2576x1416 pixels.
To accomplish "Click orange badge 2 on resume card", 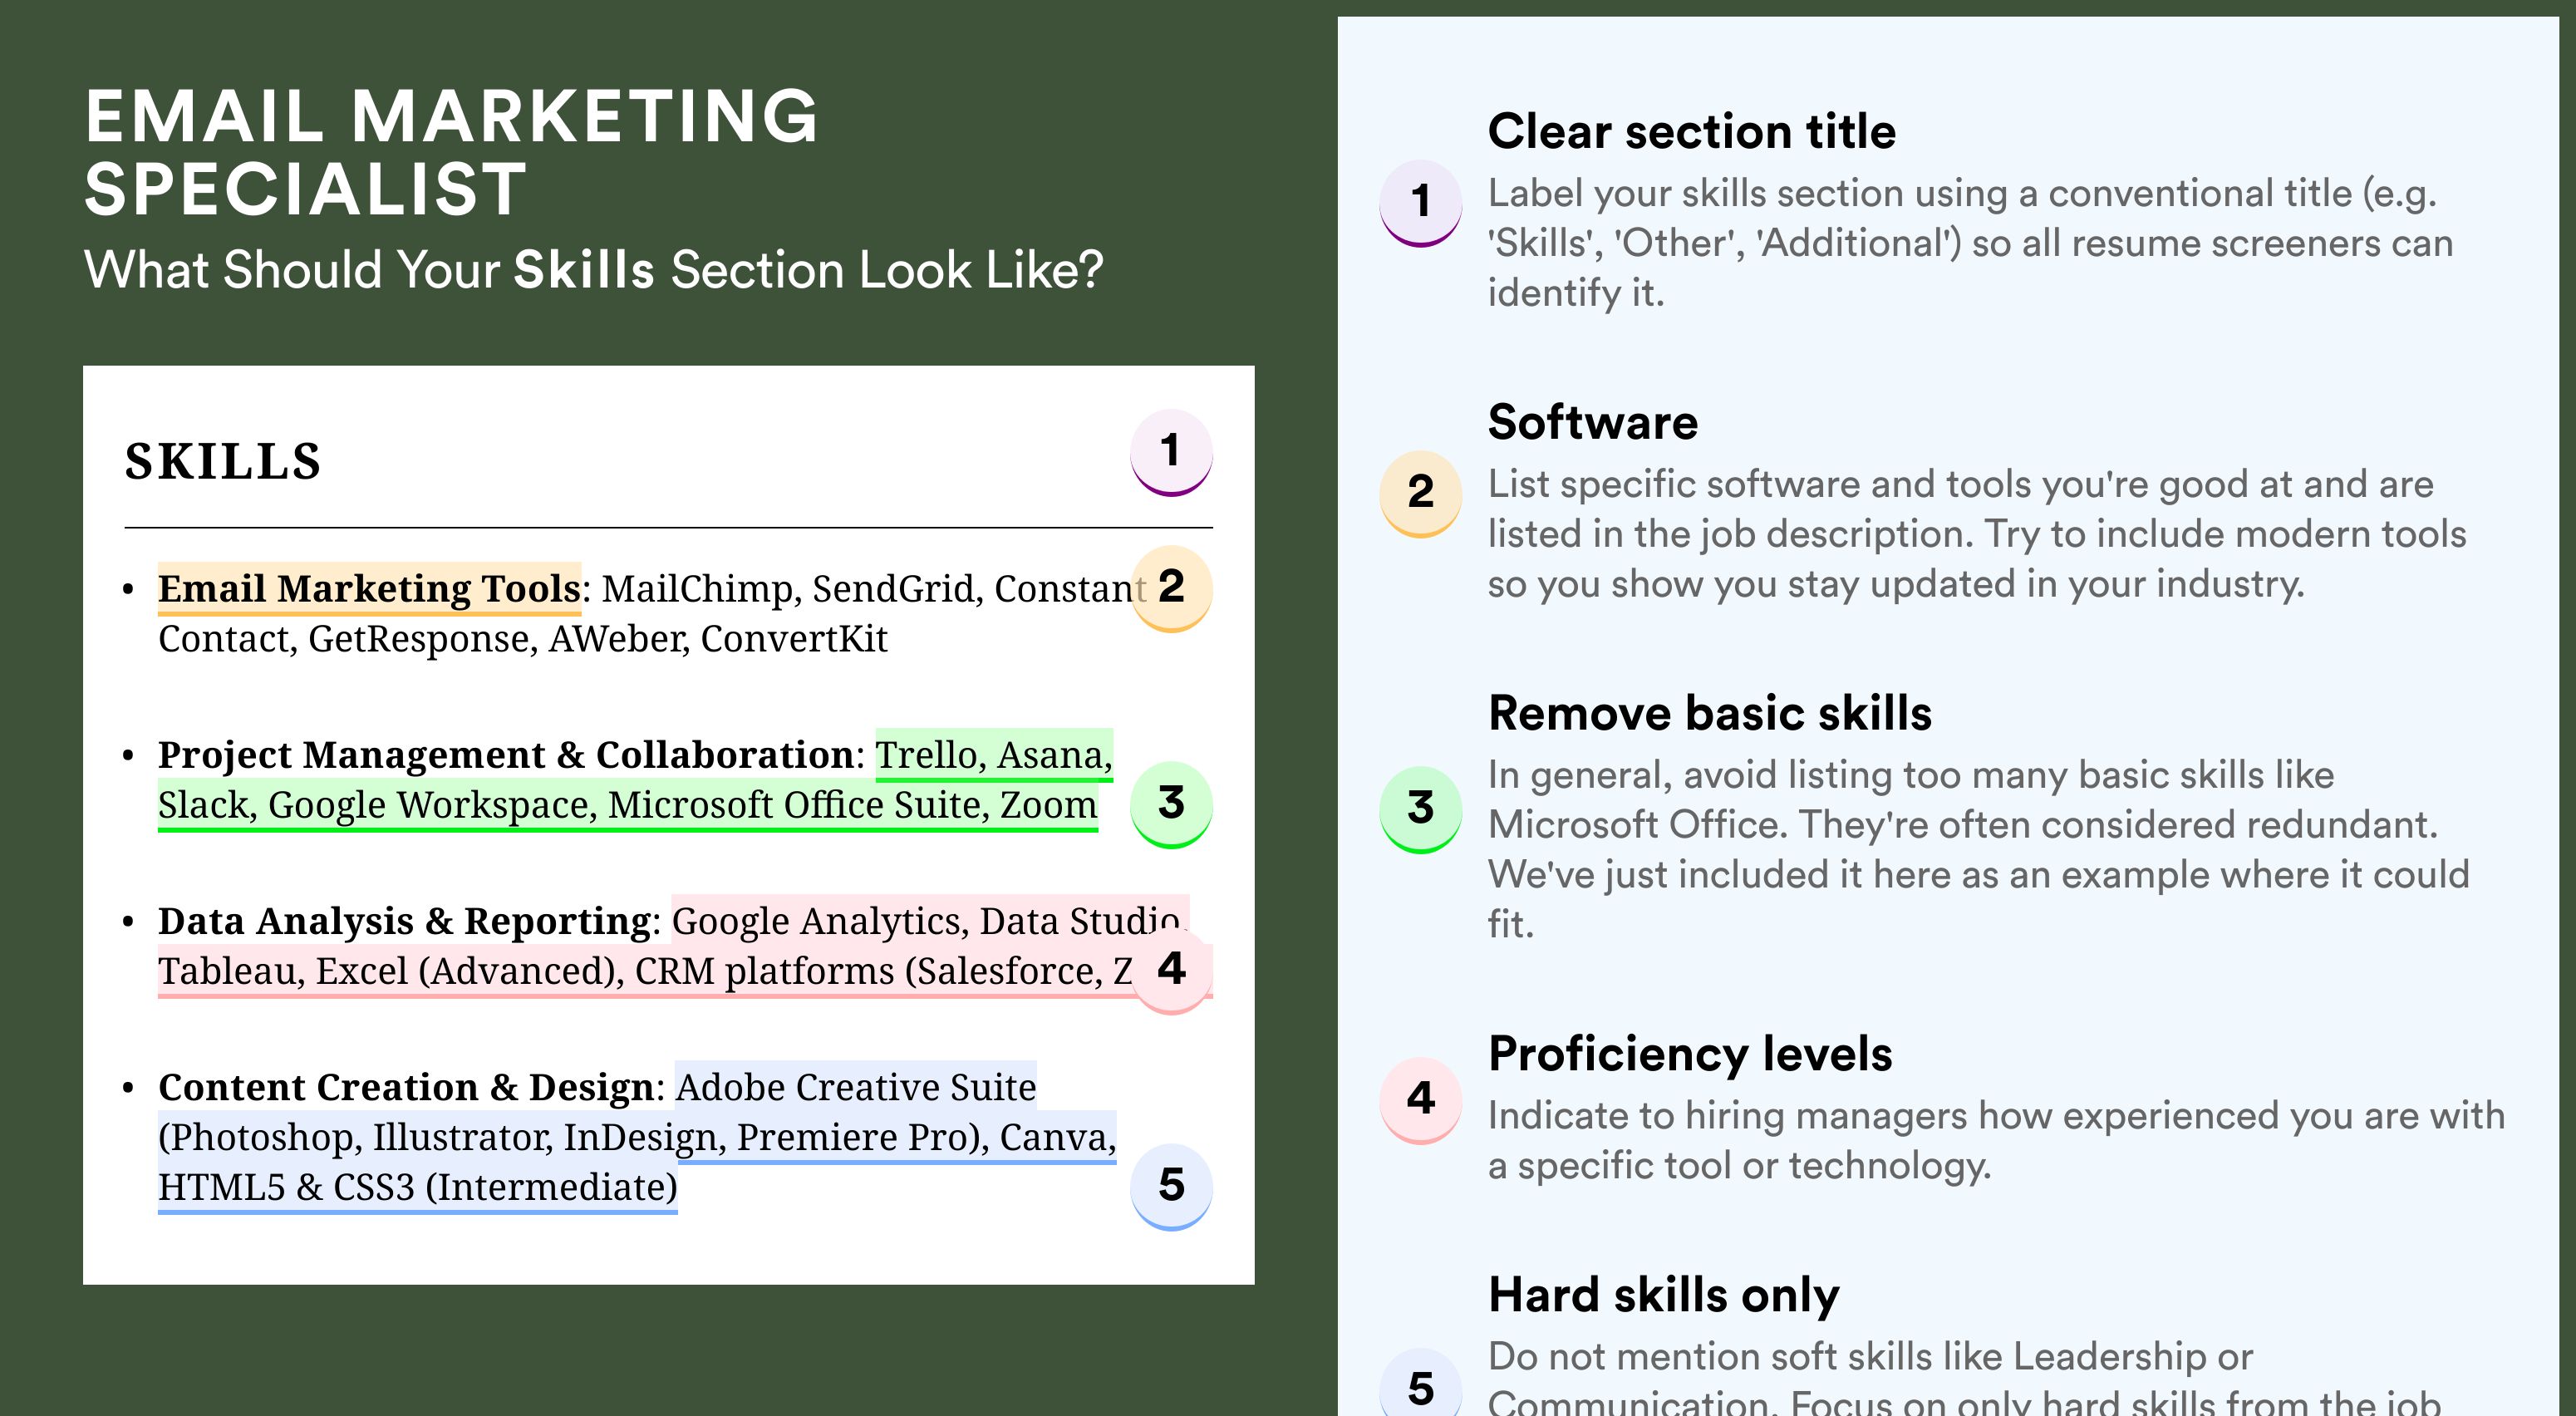I will pos(1171,588).
